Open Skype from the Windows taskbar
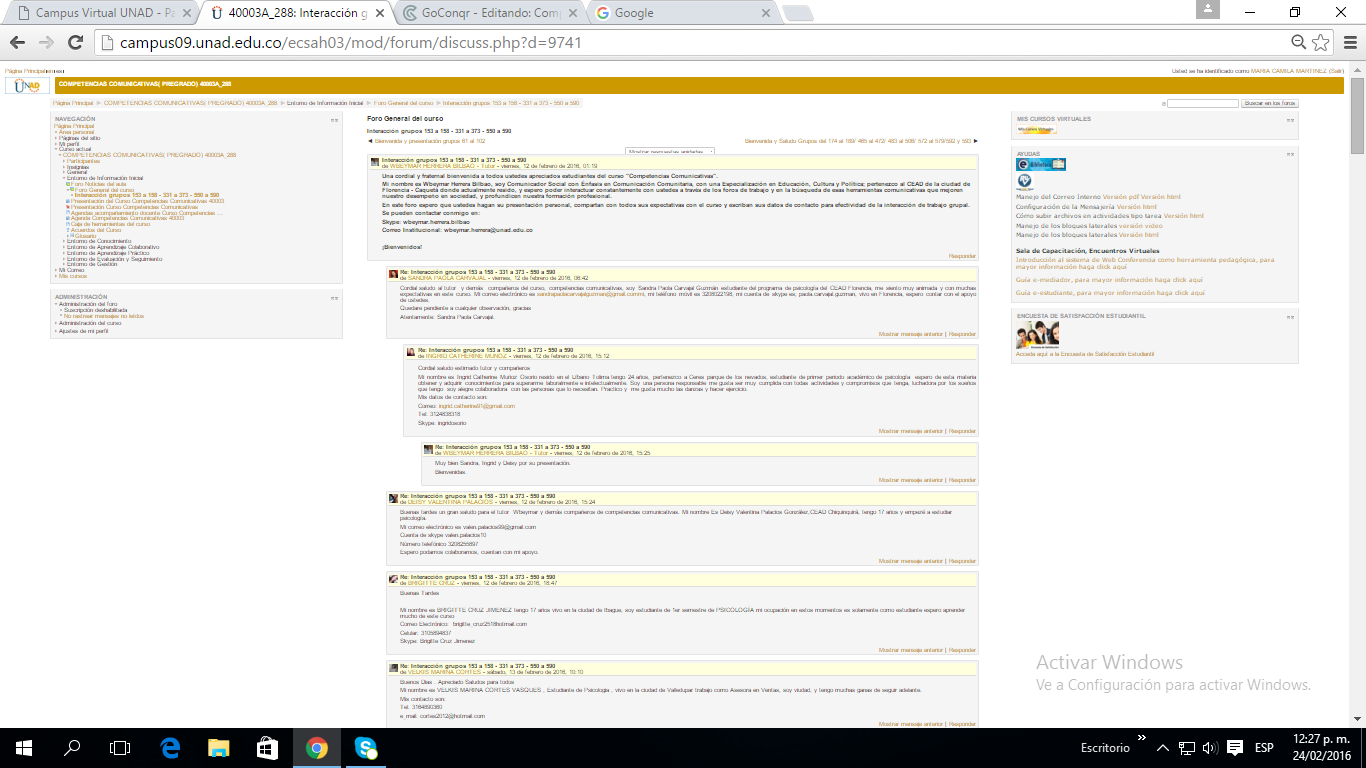 pyautogui.click(x=365, y=747)
